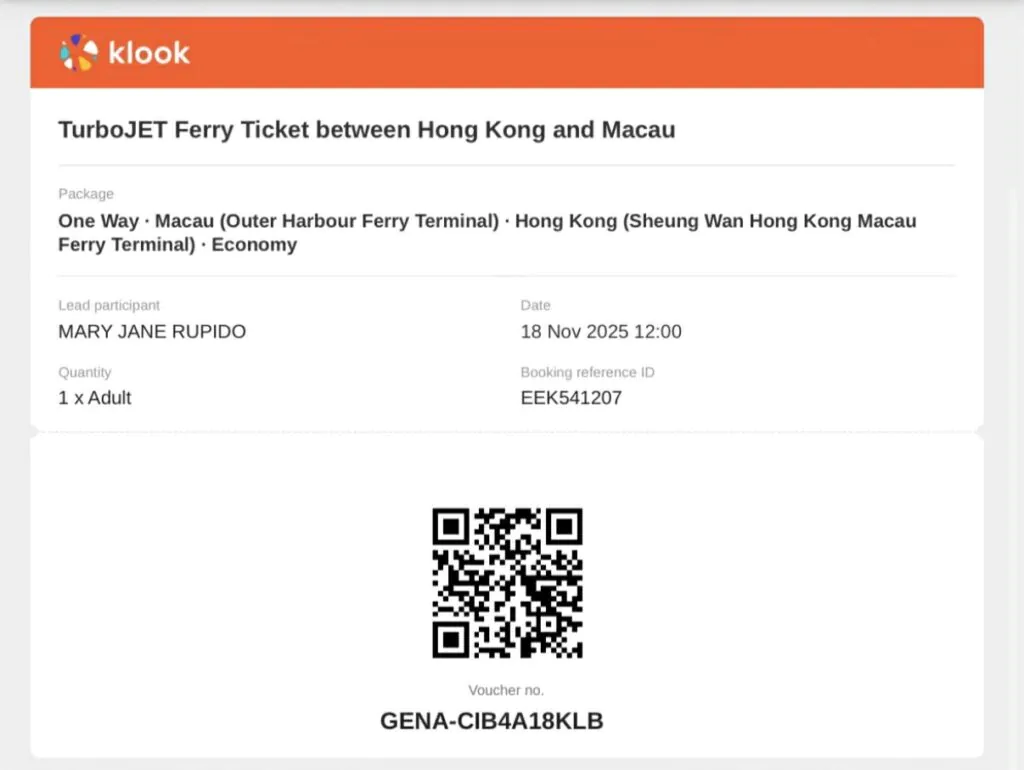Select voucher number GENA-CIB4A18KLB

tap(492, 720)
